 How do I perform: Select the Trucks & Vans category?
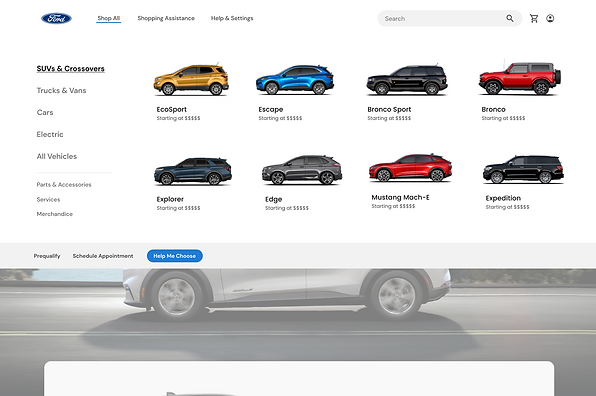click(x=62, y=90)
